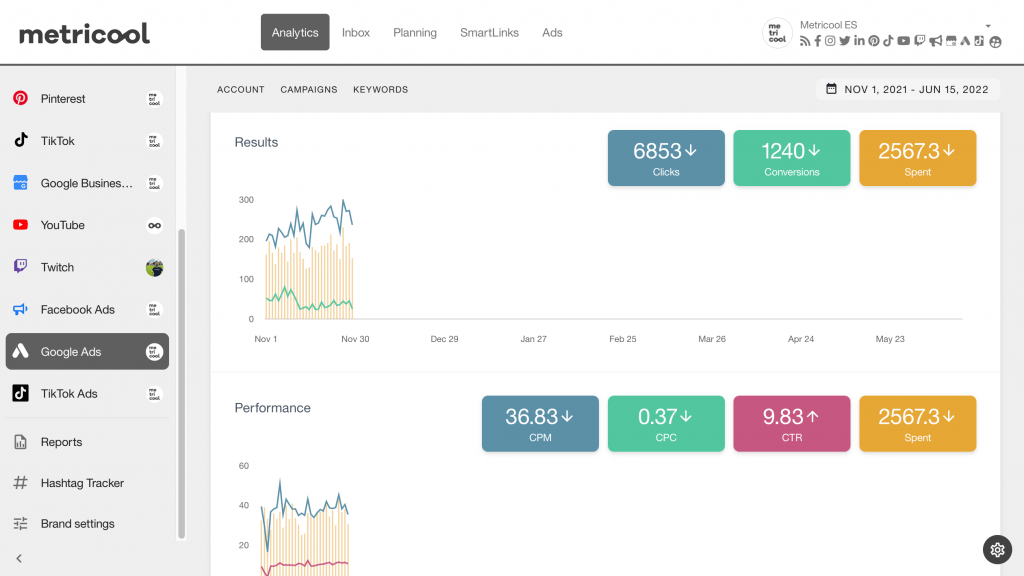Screen dimensions: 1024x576
Task: Click the megaphone ads icon in header
Action: point(936,41)
